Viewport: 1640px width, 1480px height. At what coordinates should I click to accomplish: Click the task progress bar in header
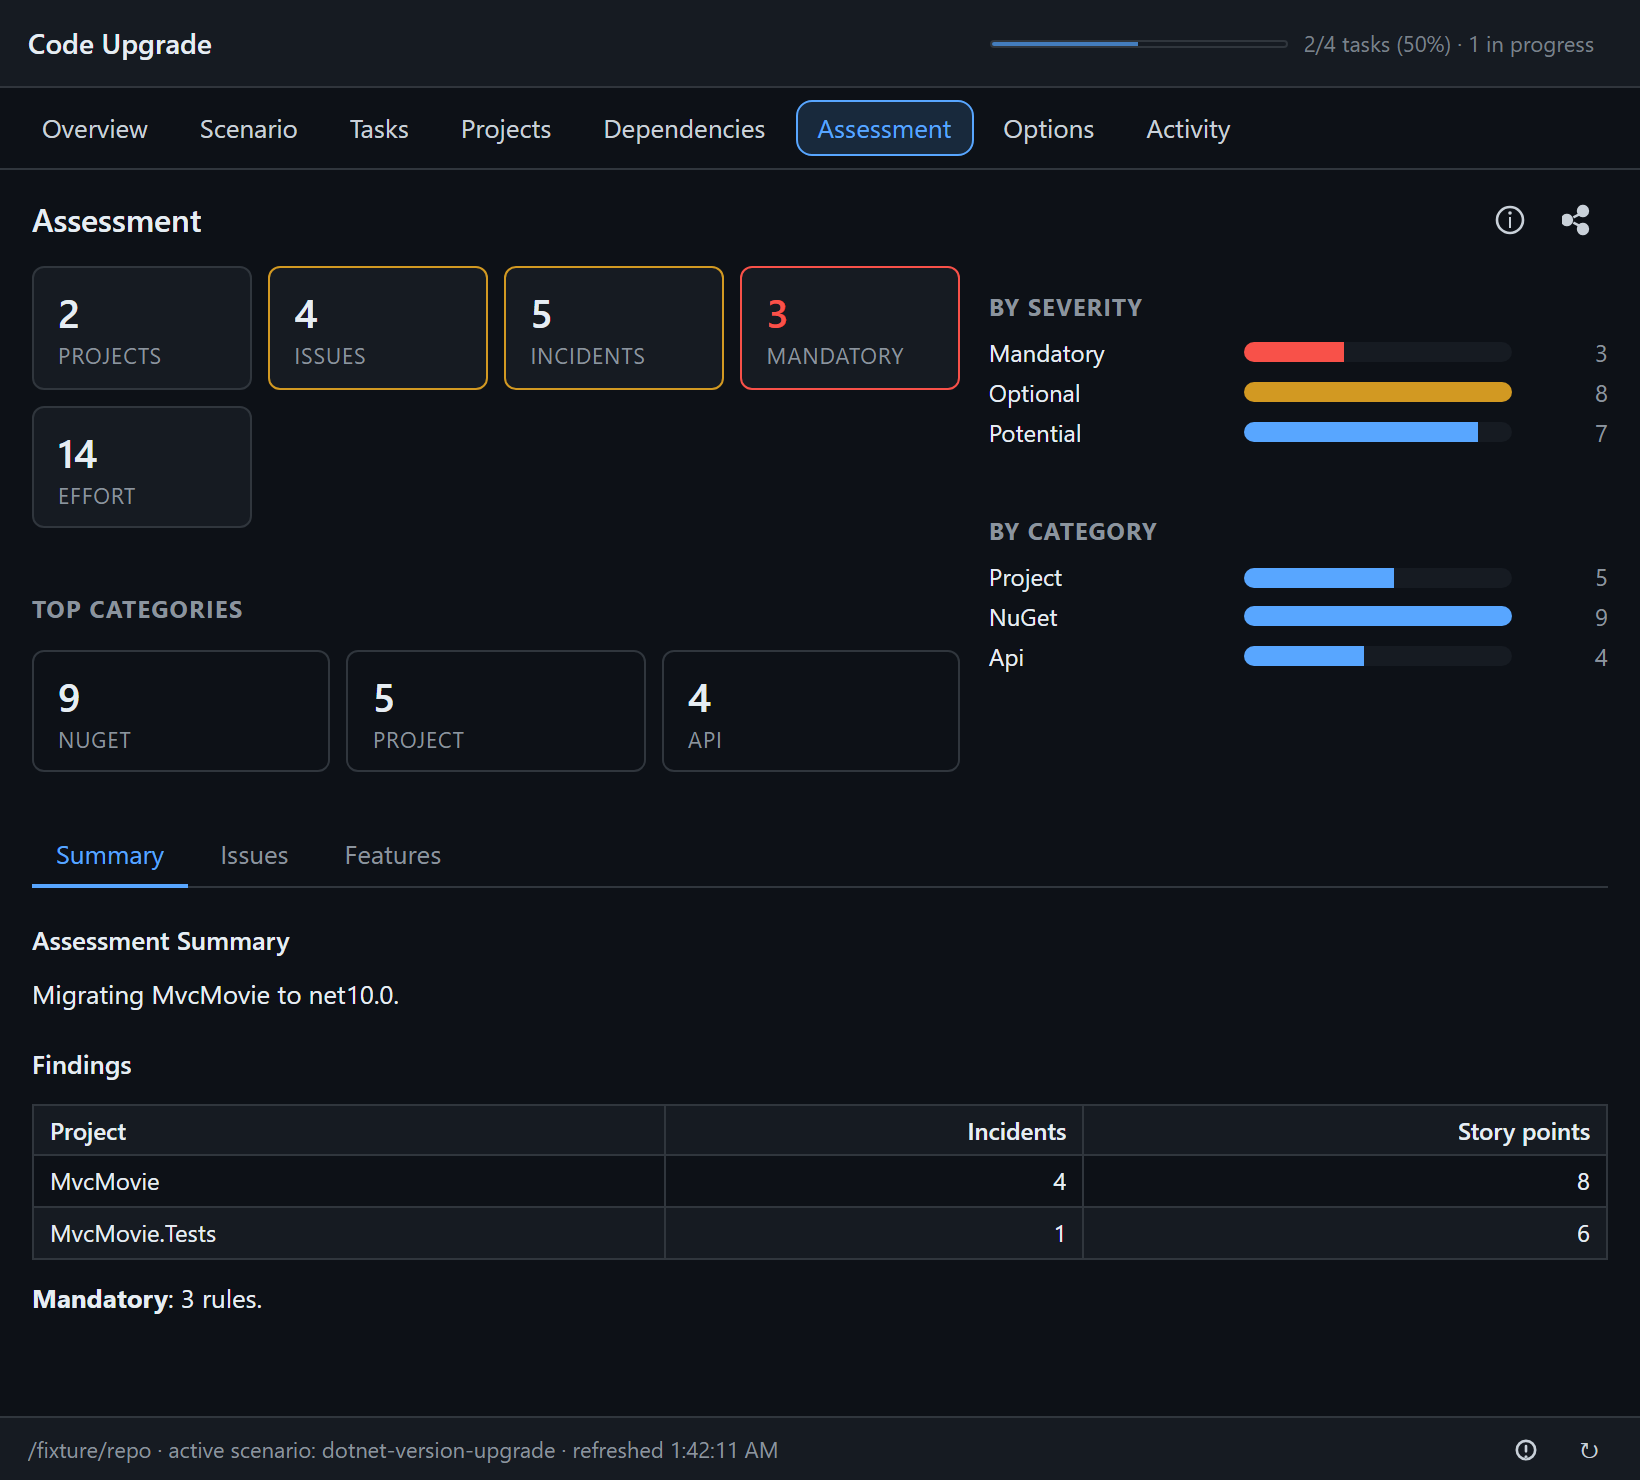point(1139,44)
